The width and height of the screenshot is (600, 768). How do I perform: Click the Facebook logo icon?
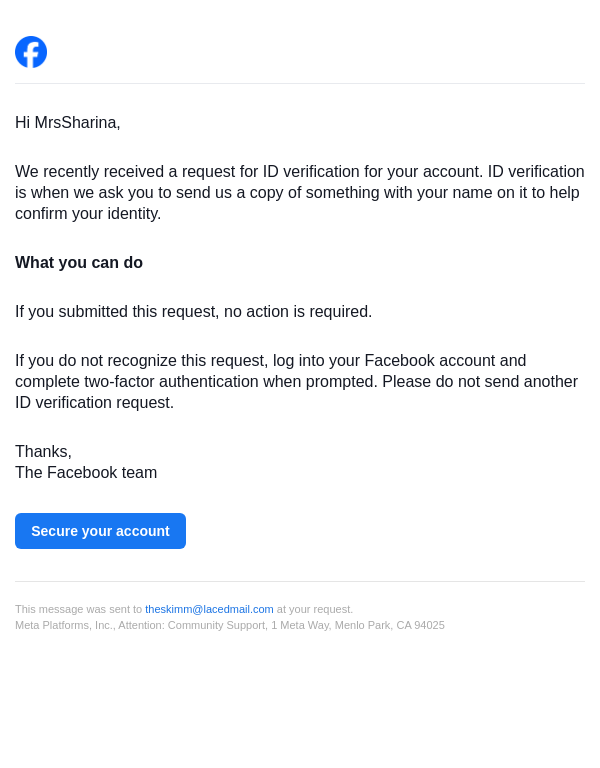[31, 52]
